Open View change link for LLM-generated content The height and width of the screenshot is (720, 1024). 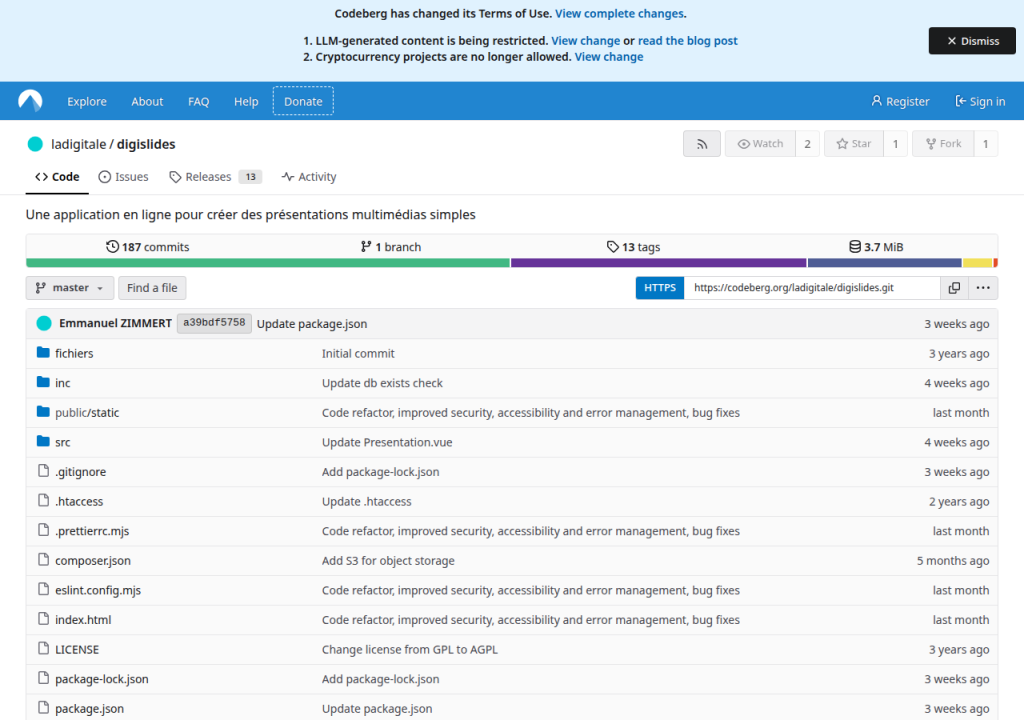(586, 41)
